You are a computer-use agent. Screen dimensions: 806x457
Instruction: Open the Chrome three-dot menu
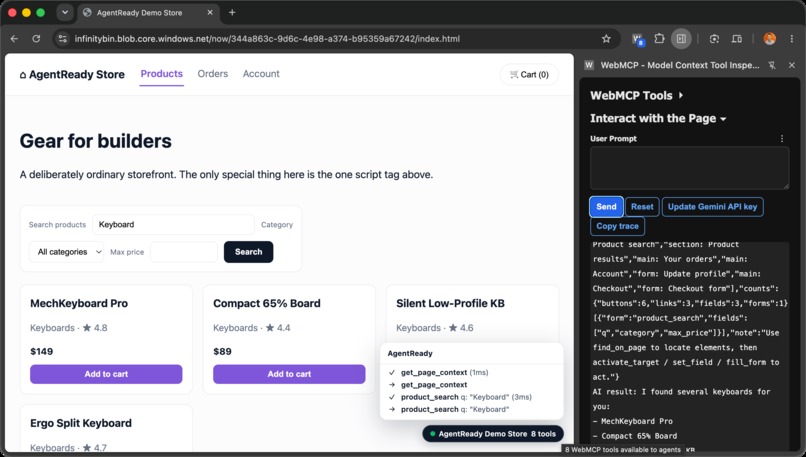[792, 39]
